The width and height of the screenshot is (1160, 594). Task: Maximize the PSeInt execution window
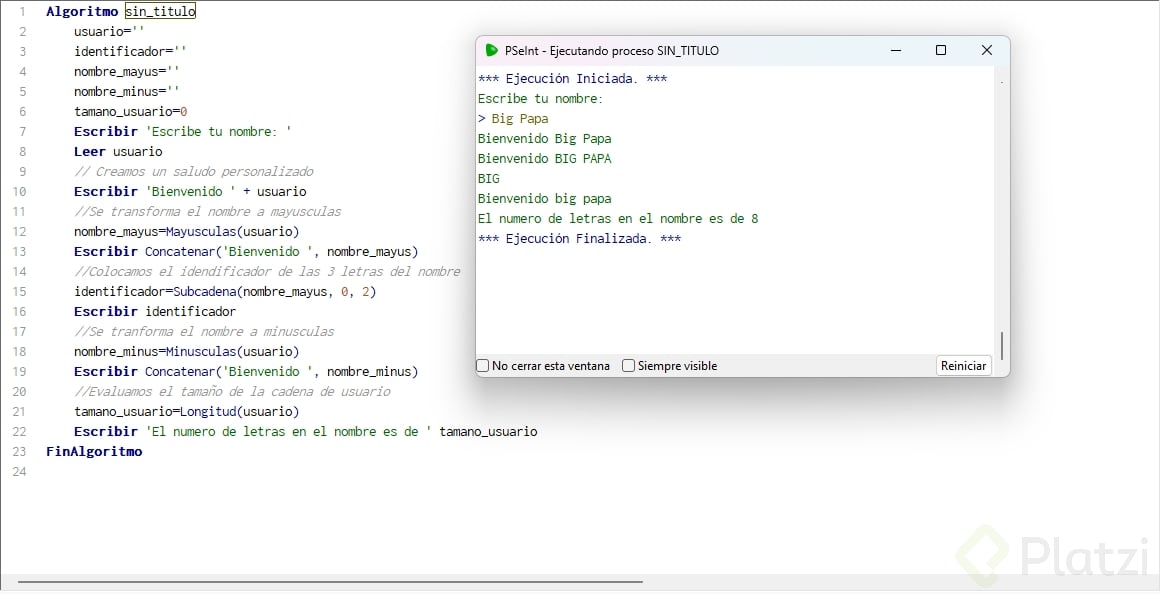coord(940,50)
